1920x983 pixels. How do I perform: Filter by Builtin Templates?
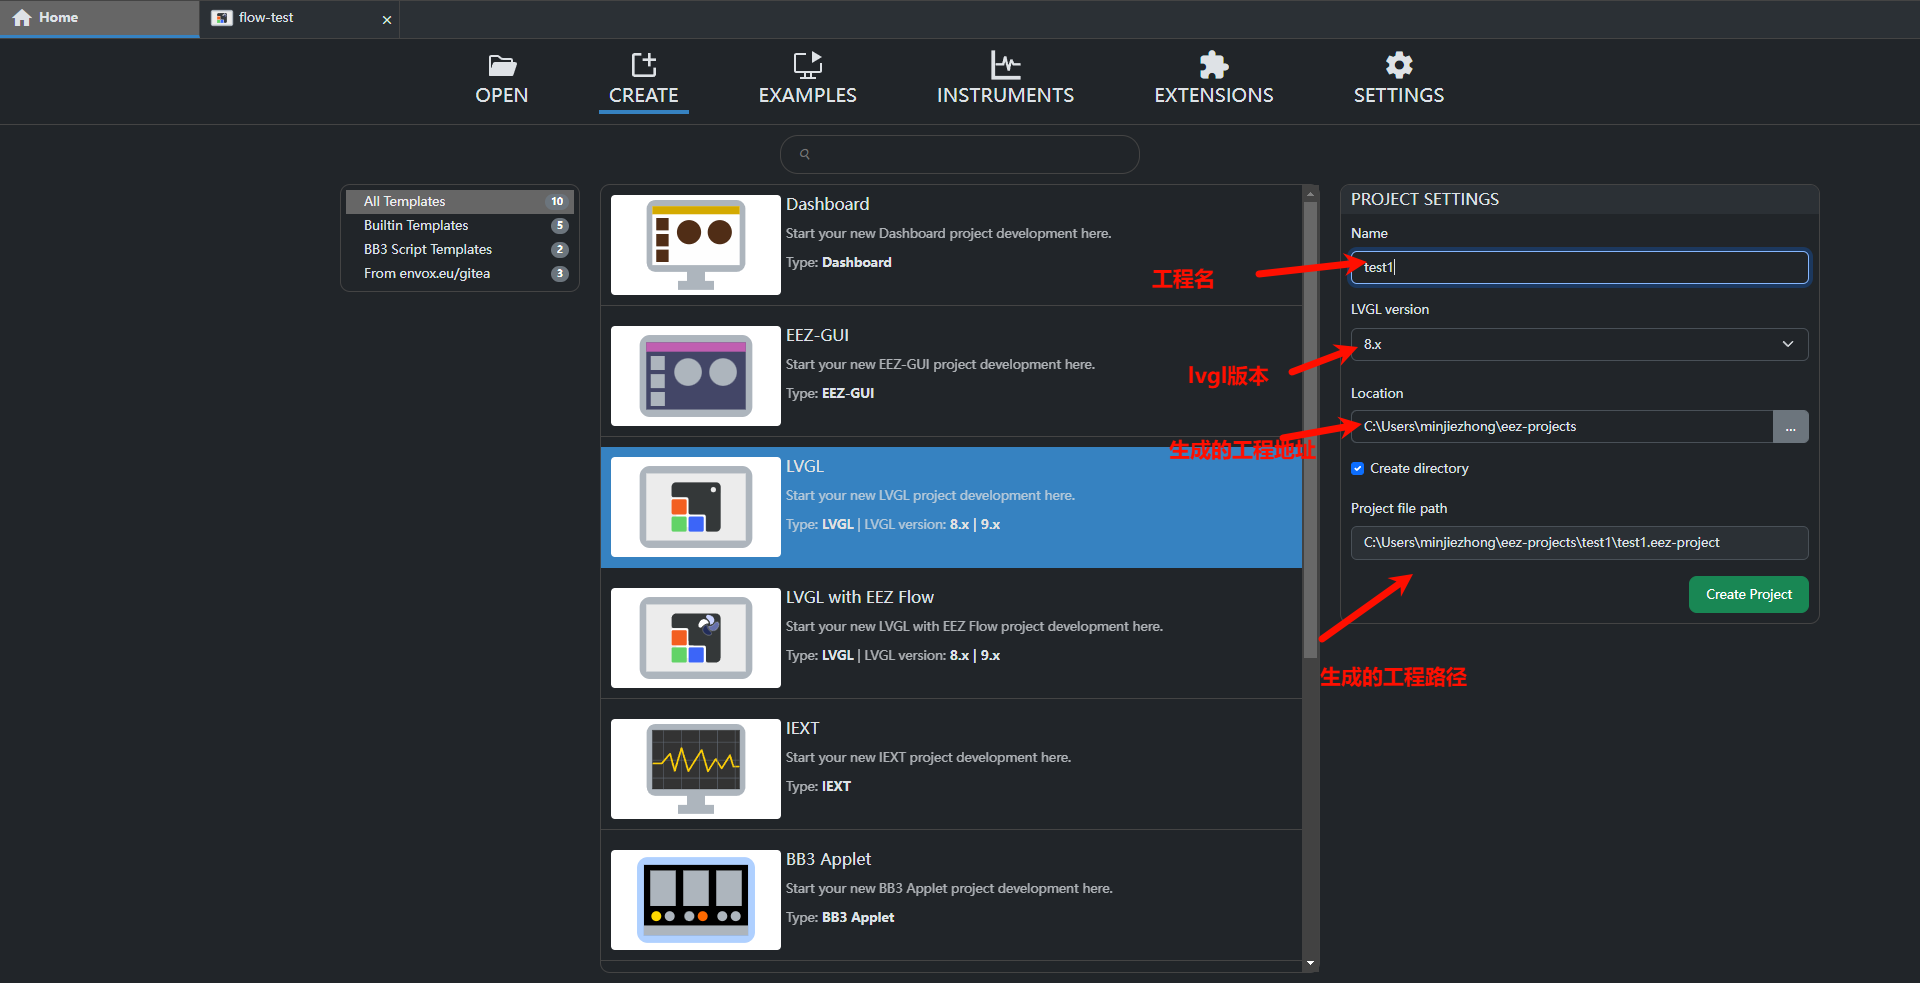tap(416, 226)
